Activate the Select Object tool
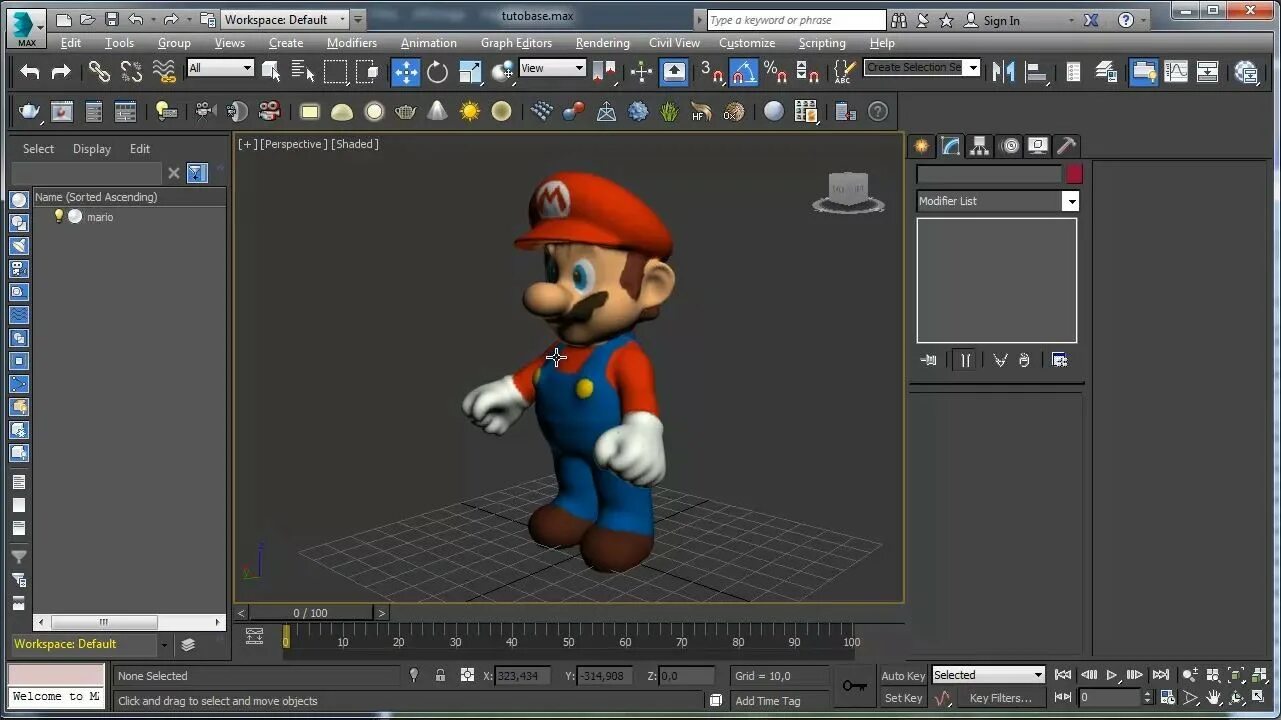 [x=271, y=71]
